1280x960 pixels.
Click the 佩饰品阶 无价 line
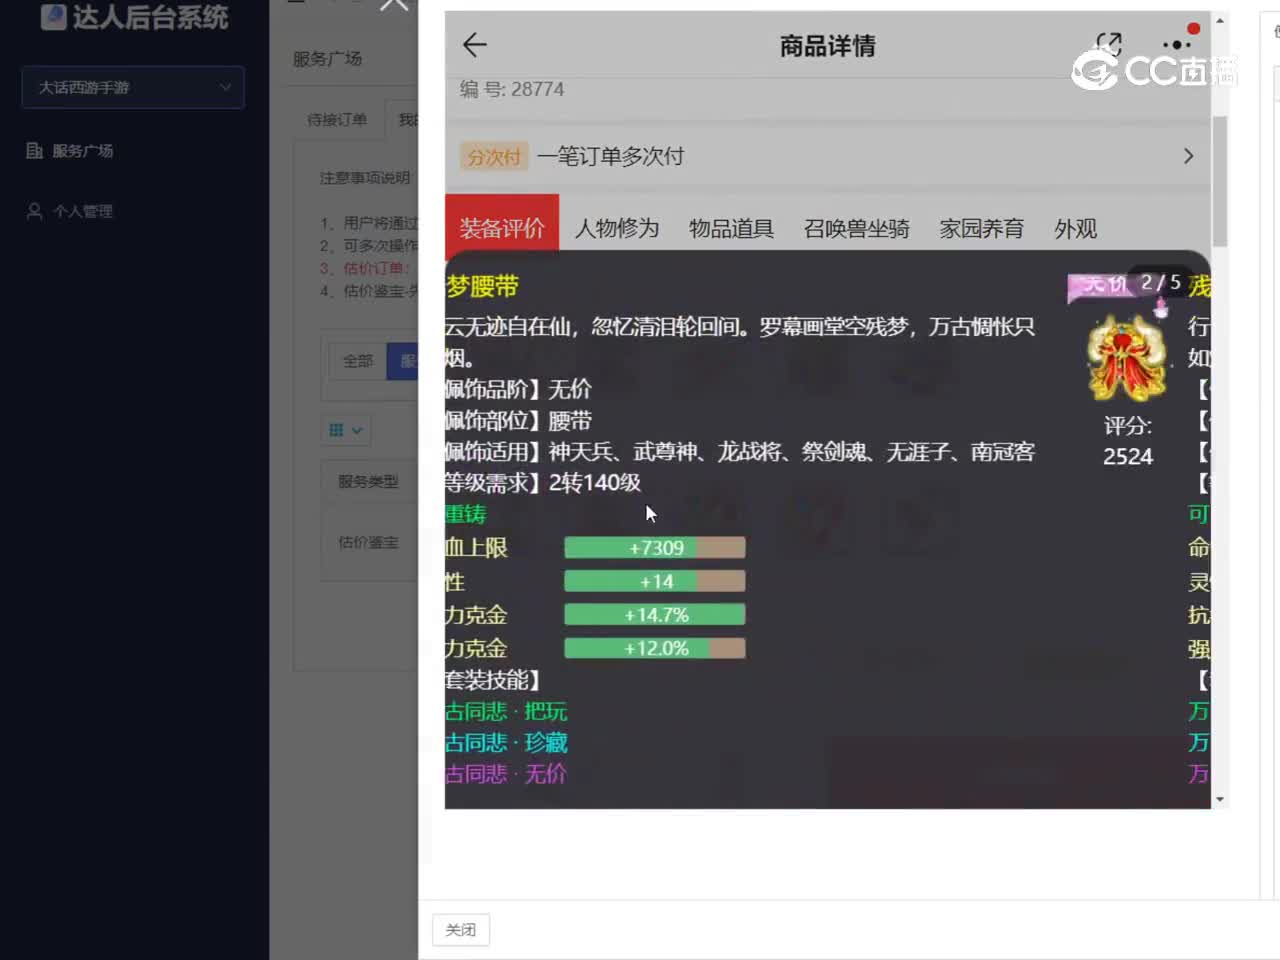519,389
